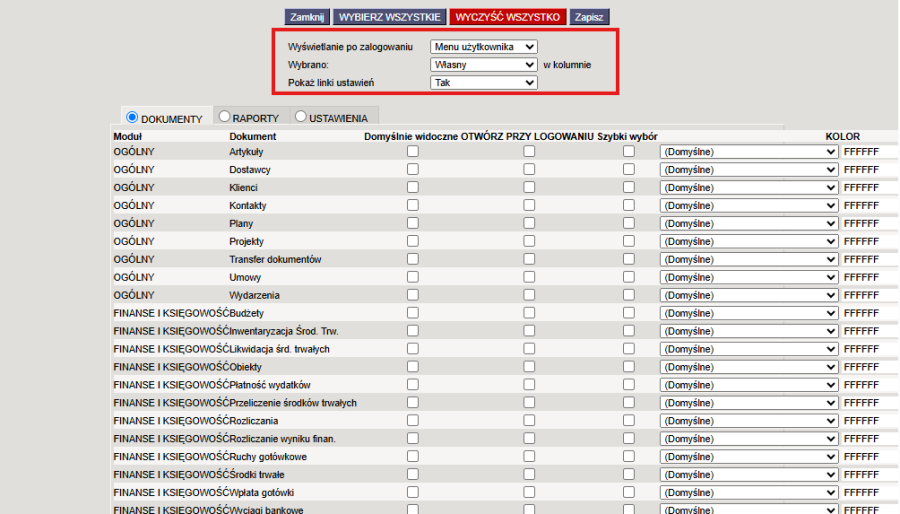
Task: Click the Szybki wybór column header
Action: pos(627,137)
